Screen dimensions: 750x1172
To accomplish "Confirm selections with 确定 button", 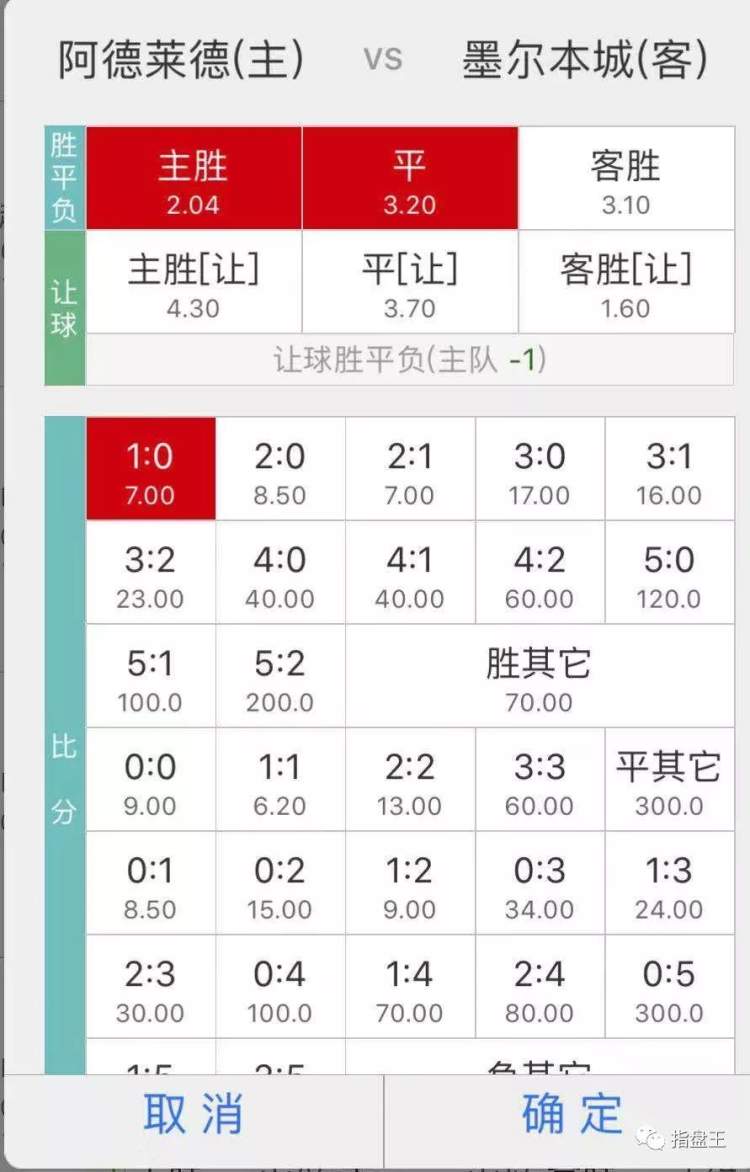I will [572, 1114].
